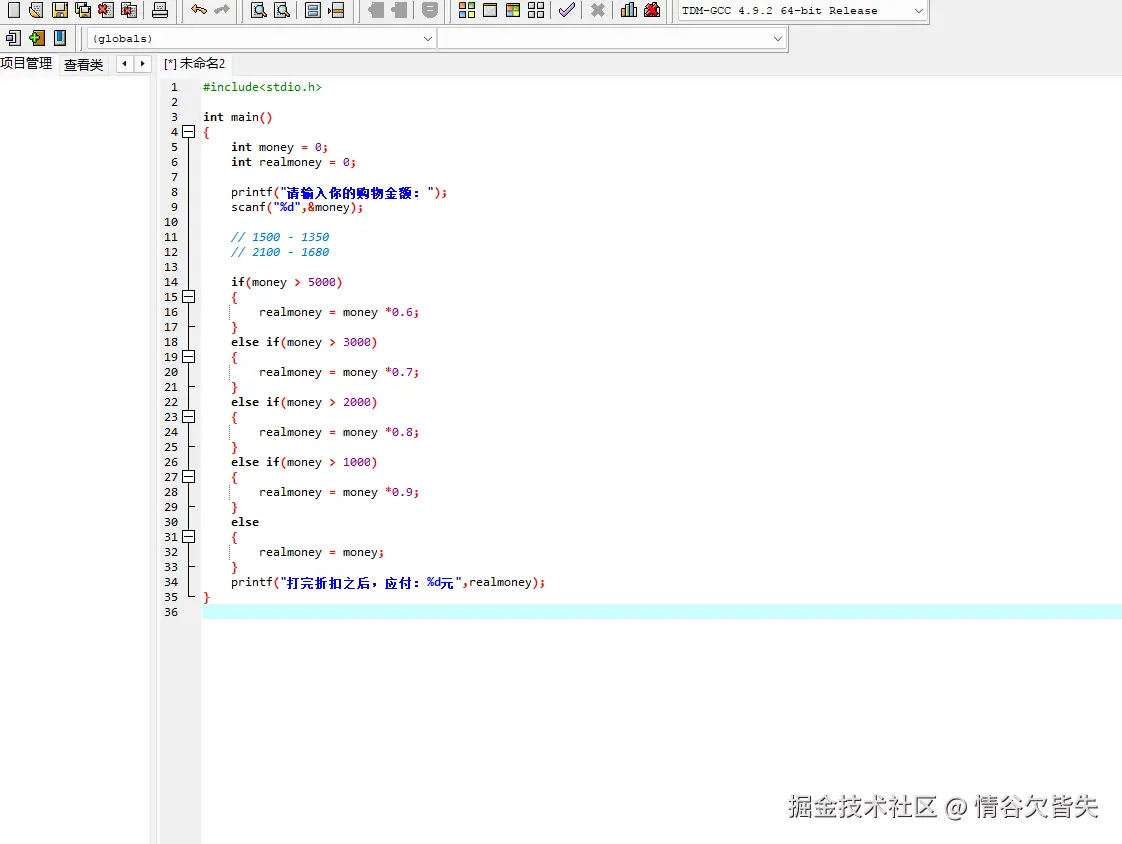Click line number 10 in gutter
The image size is (1122, 844).
click(x=171, y=222)
